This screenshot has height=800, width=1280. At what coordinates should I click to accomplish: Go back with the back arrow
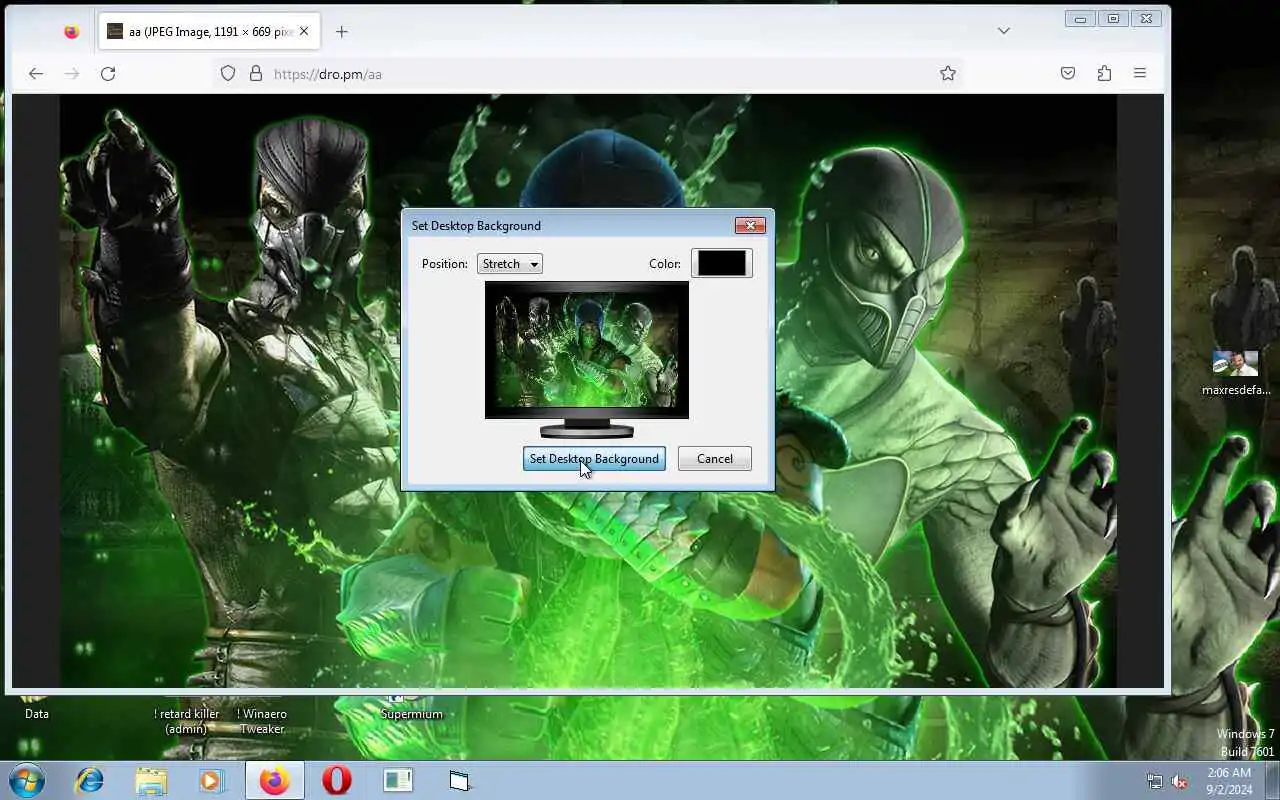[x=36, y=73]
